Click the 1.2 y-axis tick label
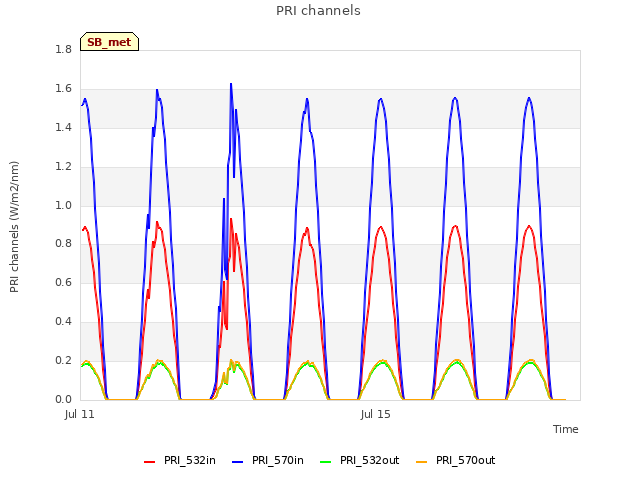Screen dimensions: 640x480 pos(63,167)
